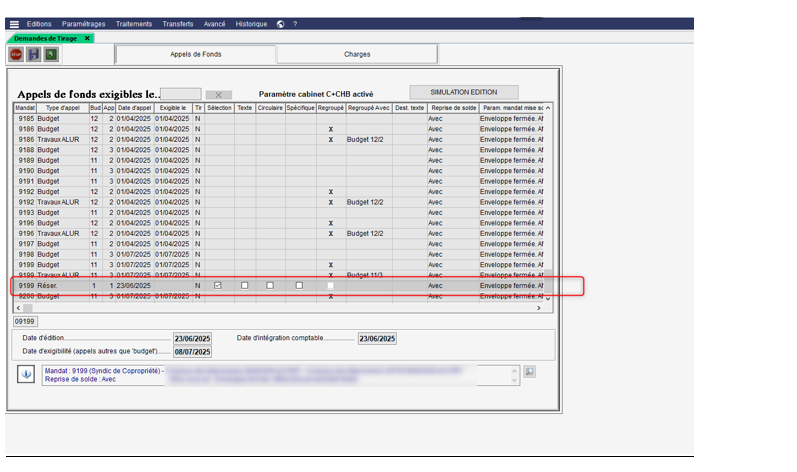Uncheck Sélection checkbox in the Réser. row

(x=218, y=285)
